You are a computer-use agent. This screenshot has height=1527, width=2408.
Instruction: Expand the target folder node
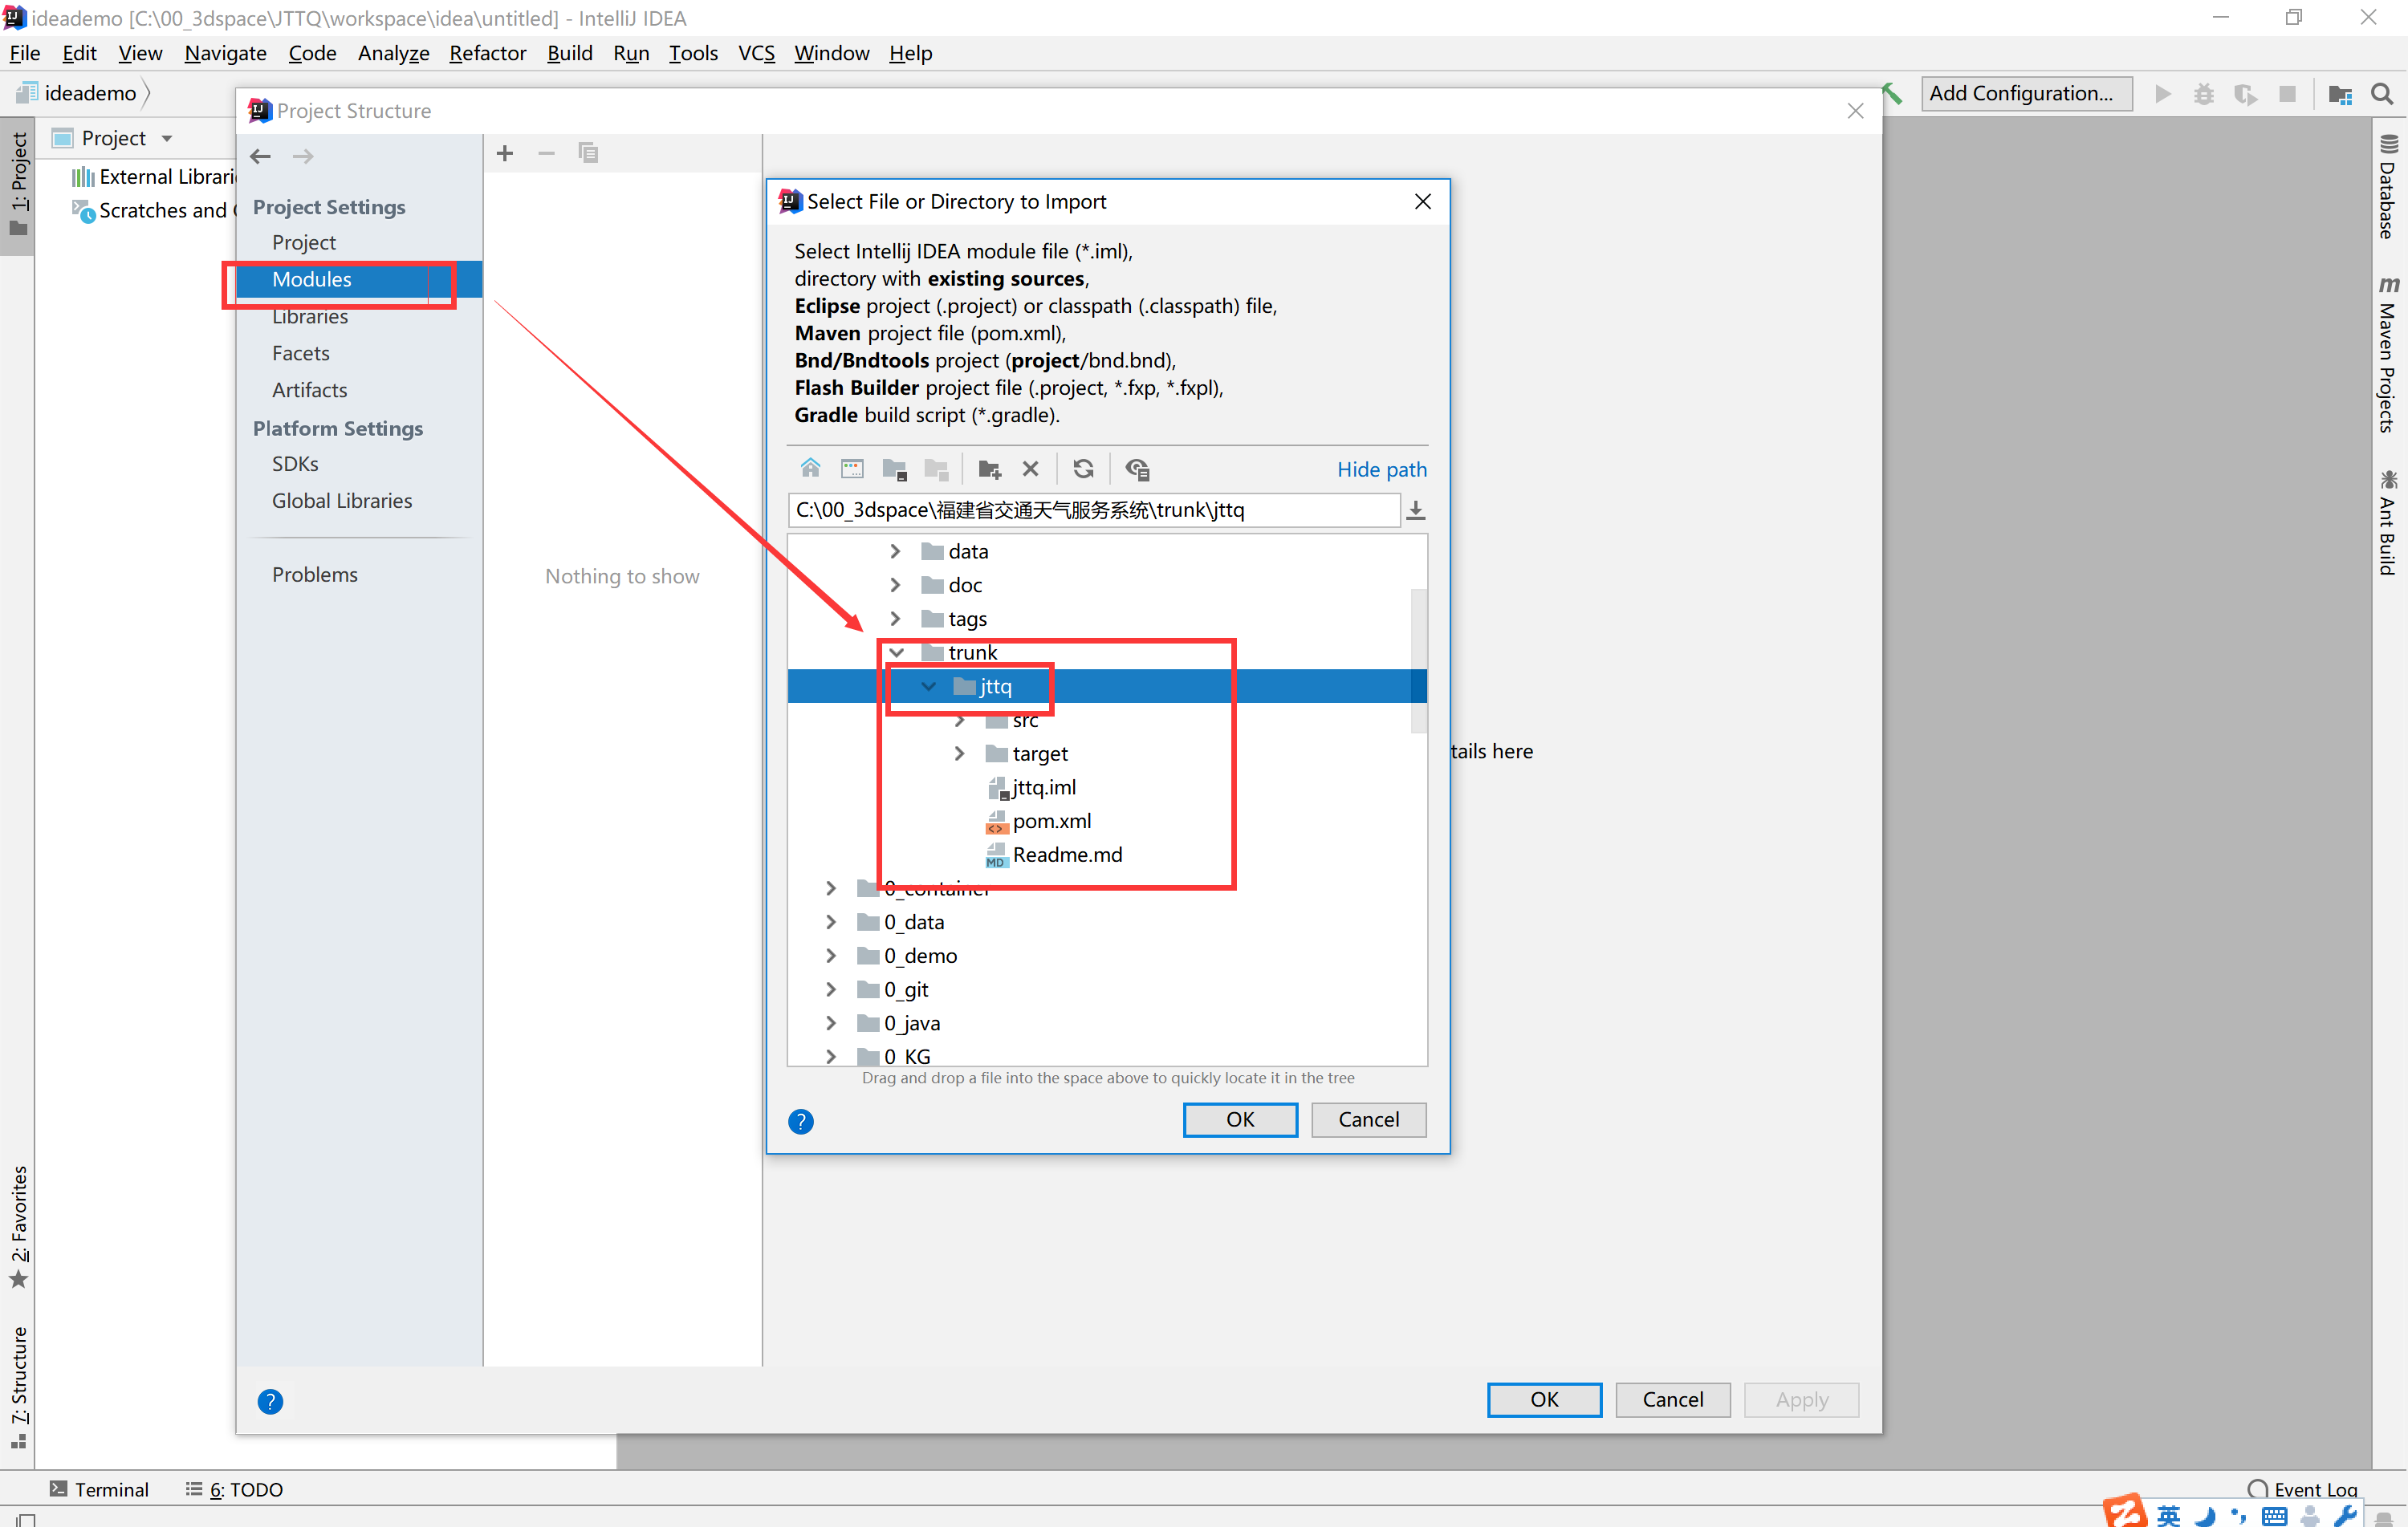pos(960,753)
